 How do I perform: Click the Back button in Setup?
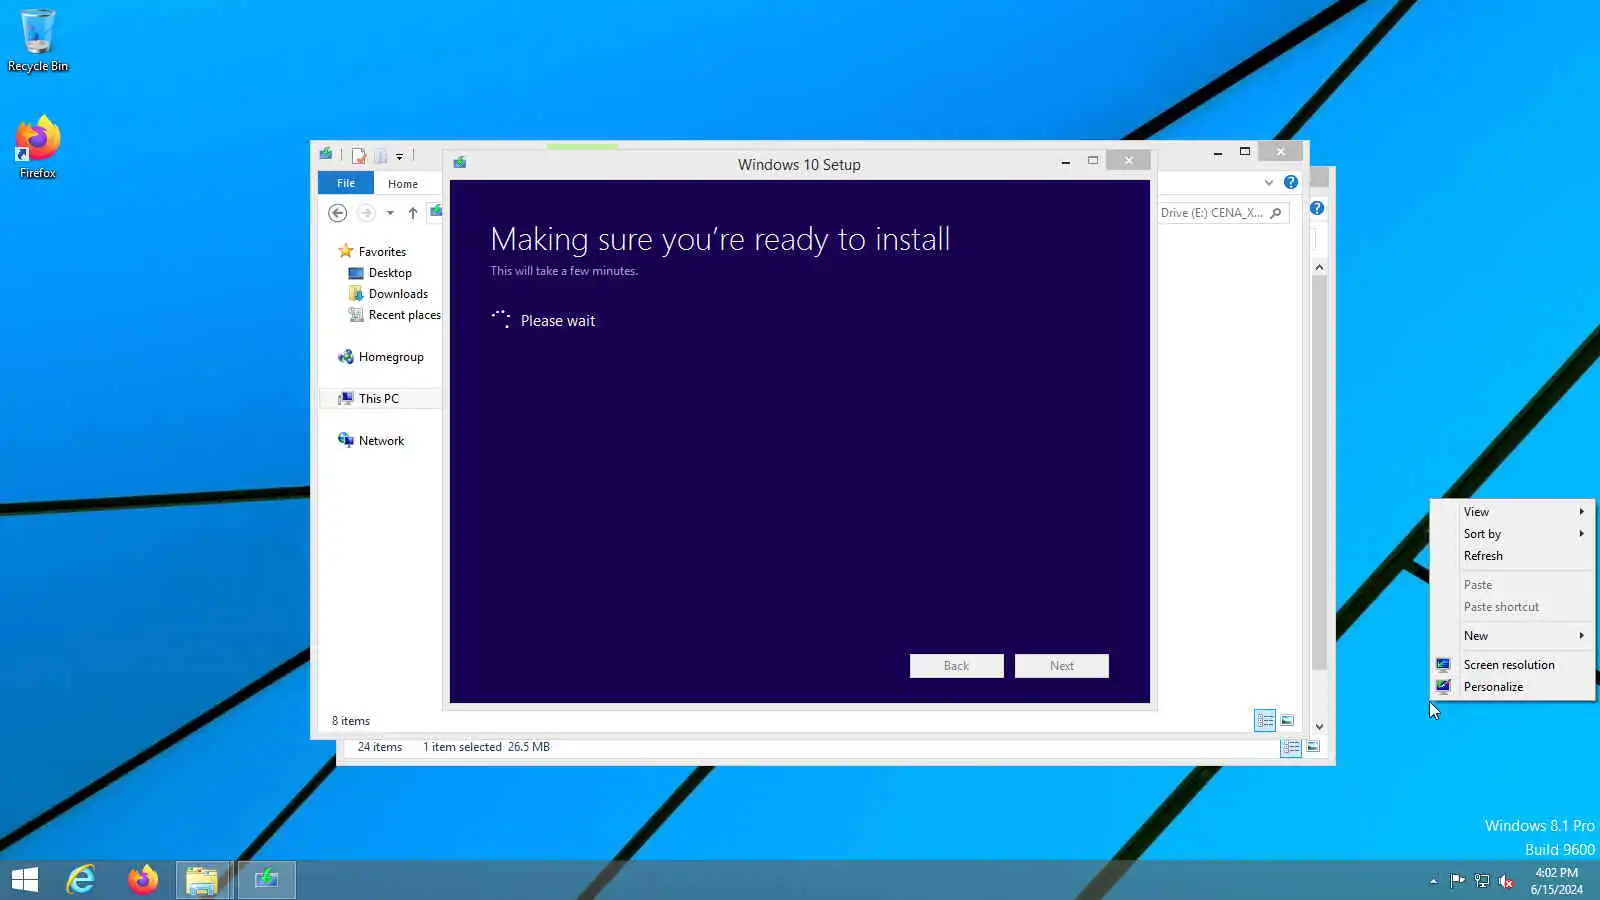point(956,666)
